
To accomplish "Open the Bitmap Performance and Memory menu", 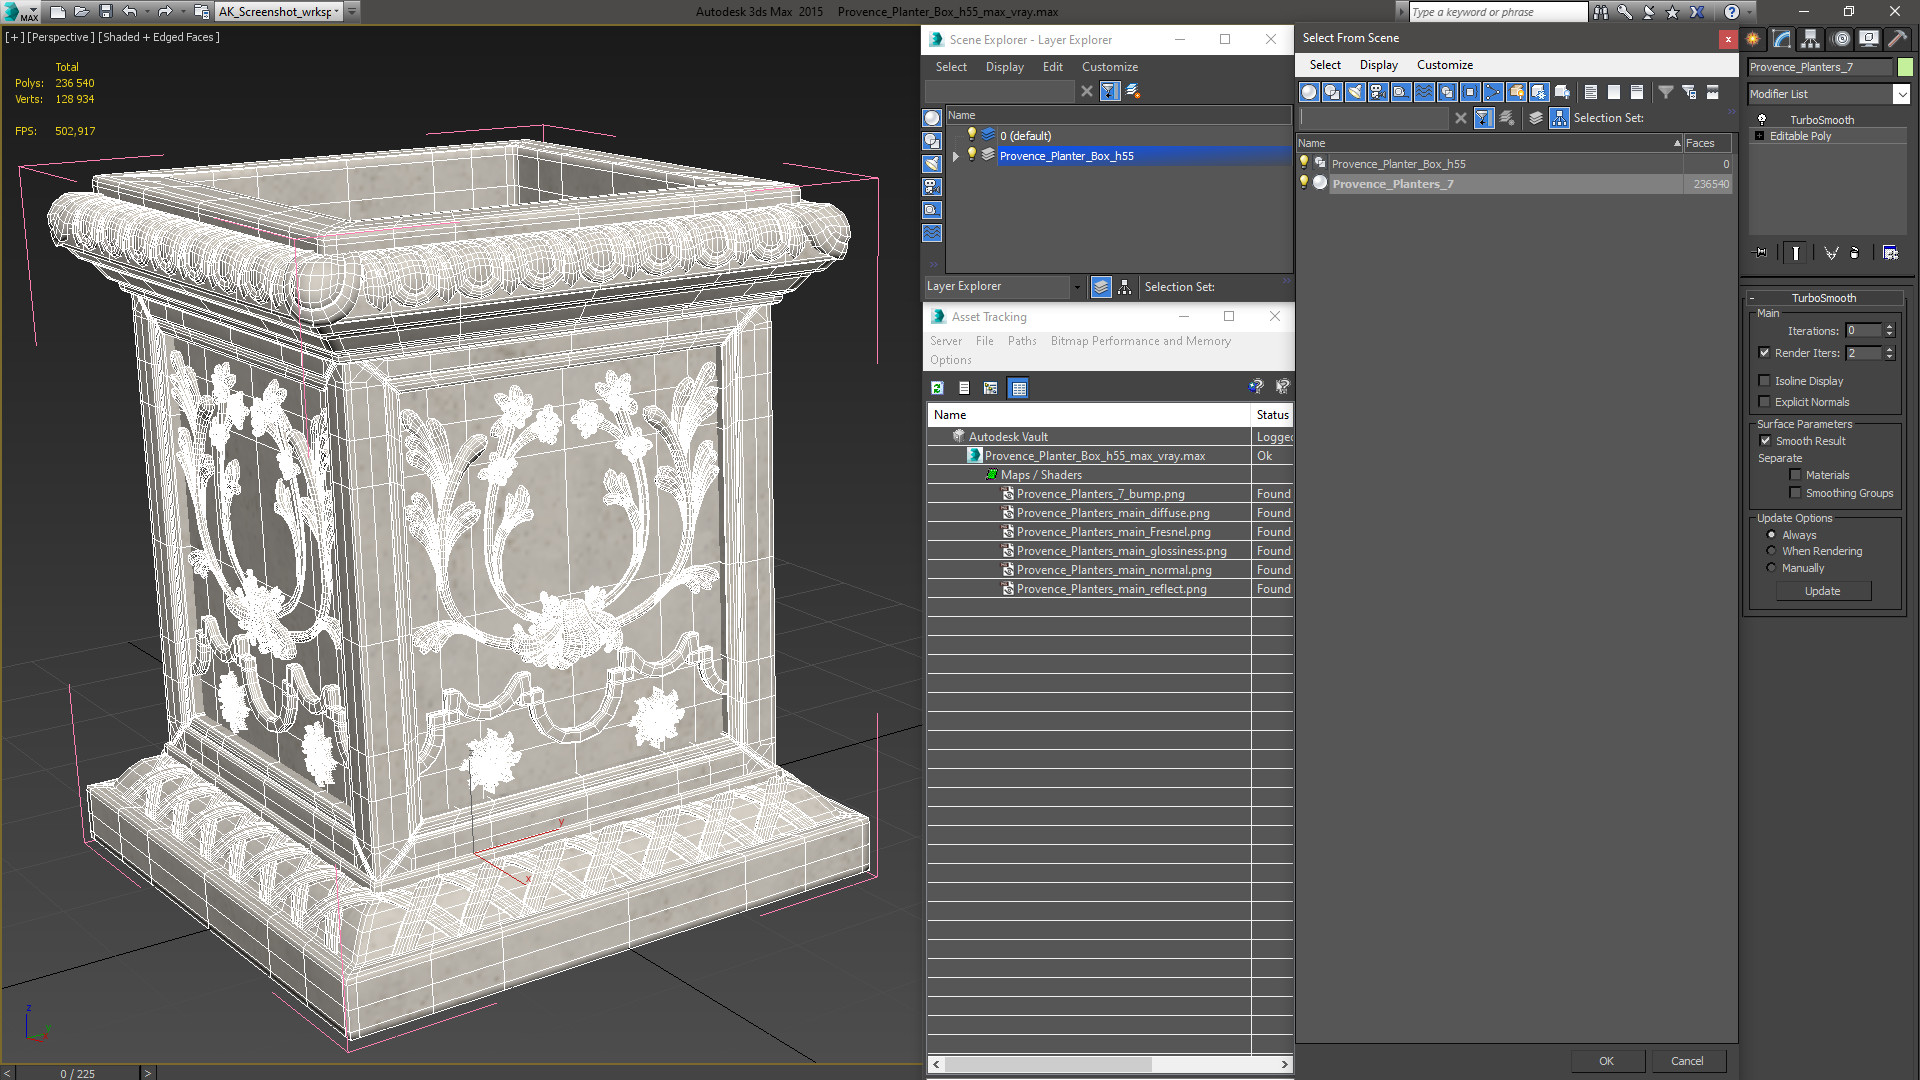I will (1140, 341).
